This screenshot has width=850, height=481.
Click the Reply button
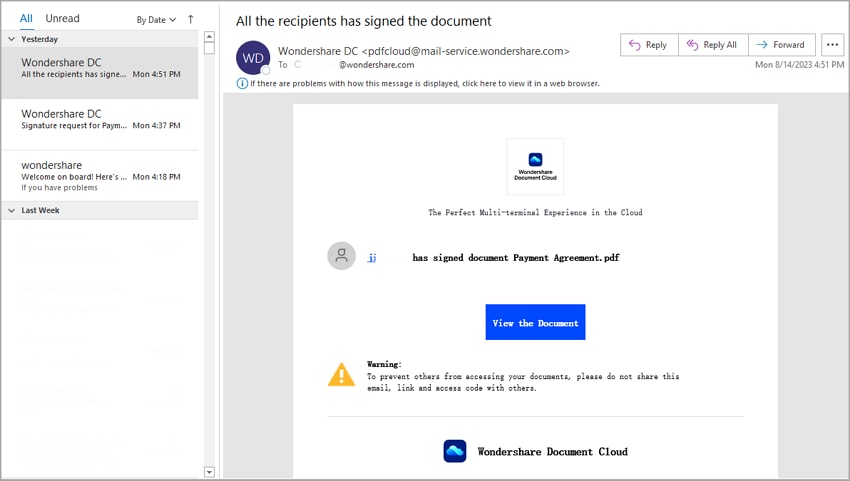pos(649,45)
